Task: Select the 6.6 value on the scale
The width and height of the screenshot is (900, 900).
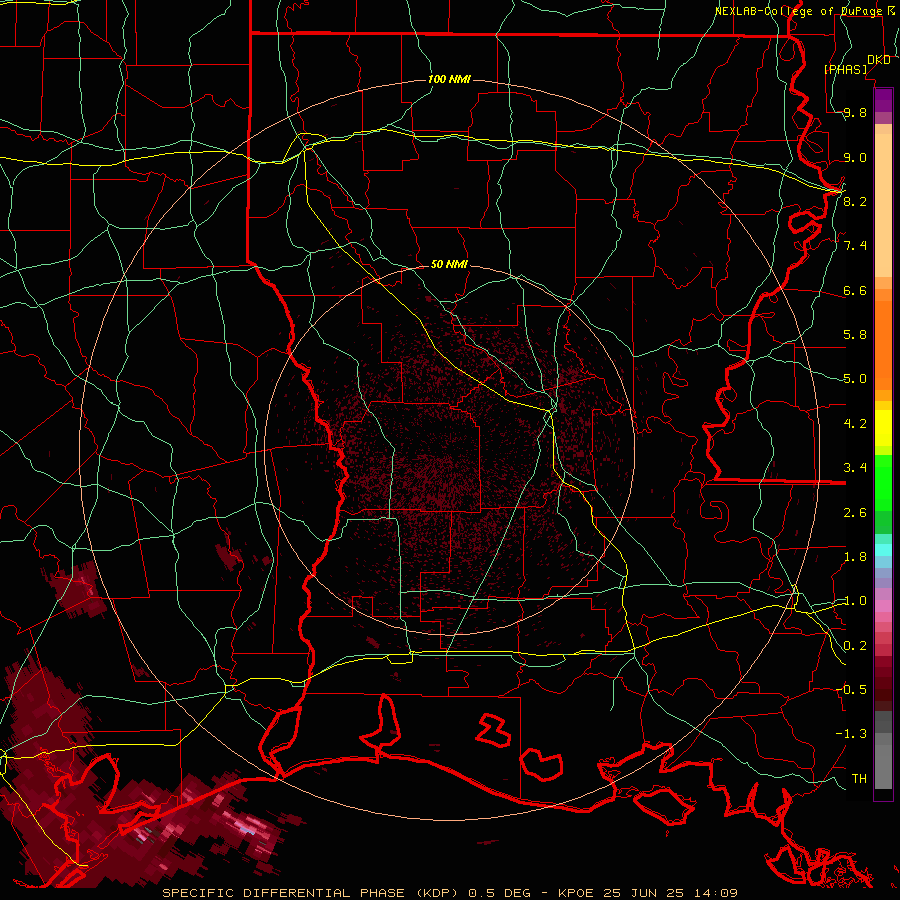Action: (855, 290)
